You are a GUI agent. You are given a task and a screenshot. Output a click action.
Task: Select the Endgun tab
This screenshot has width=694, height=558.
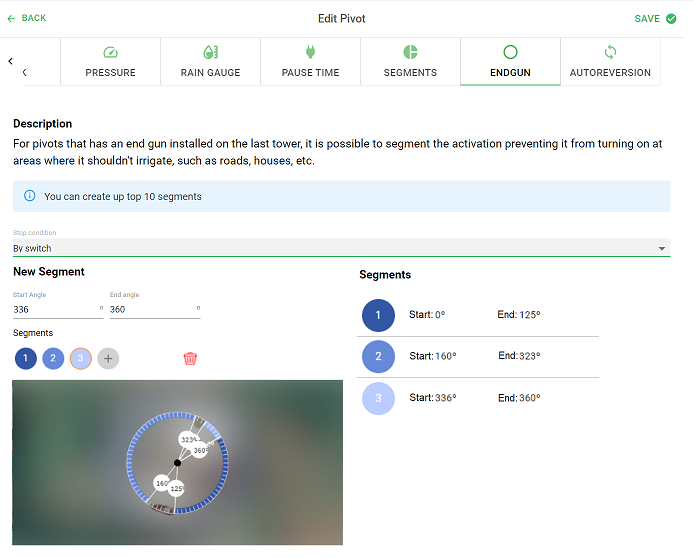(510, 62)
